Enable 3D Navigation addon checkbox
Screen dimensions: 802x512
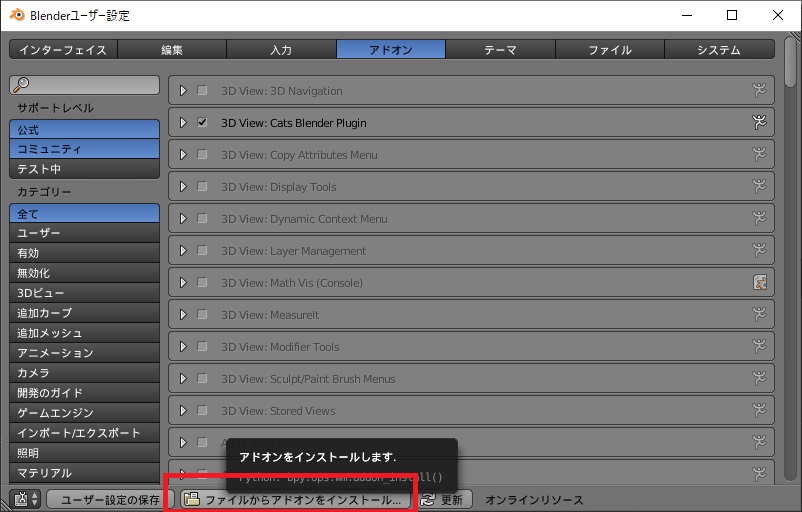(x=202, y=91)
